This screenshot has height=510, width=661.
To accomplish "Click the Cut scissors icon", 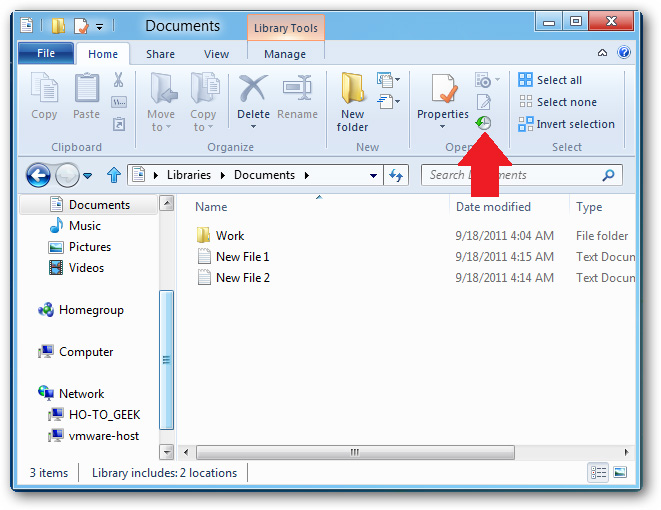I will tap(118, 79).
